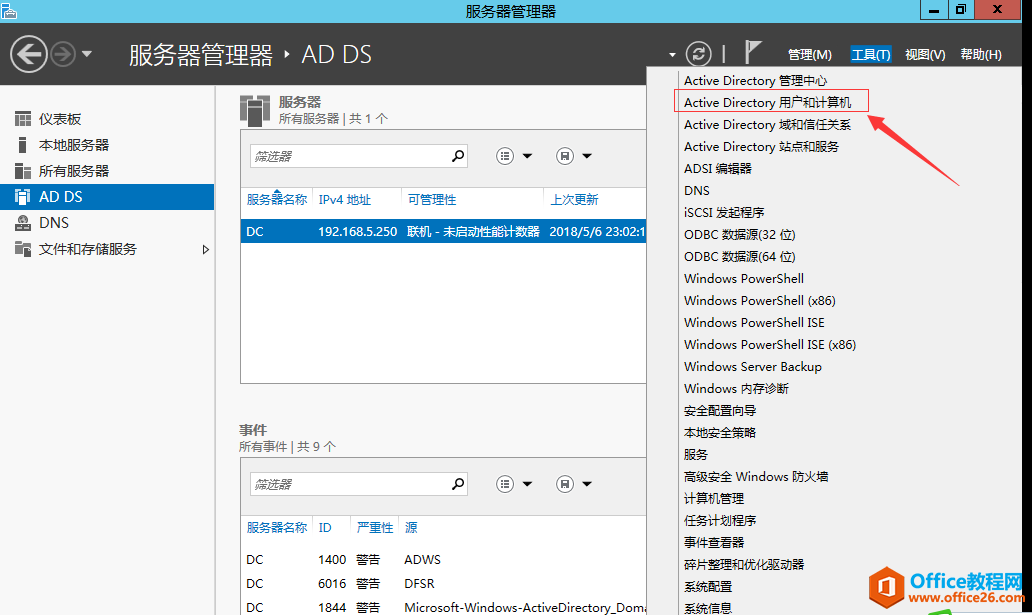Click the refresh icon in header

[699, 54]
